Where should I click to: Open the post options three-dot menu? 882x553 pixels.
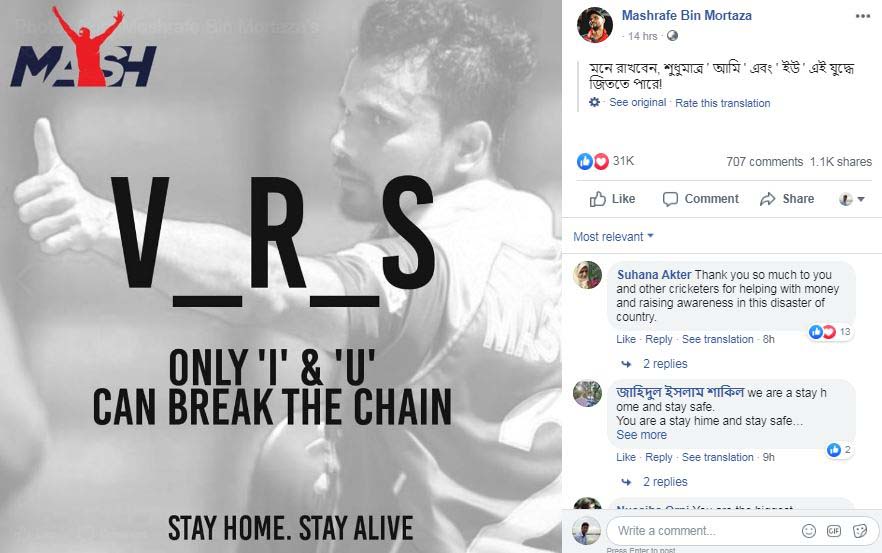(x=863, y=16)
